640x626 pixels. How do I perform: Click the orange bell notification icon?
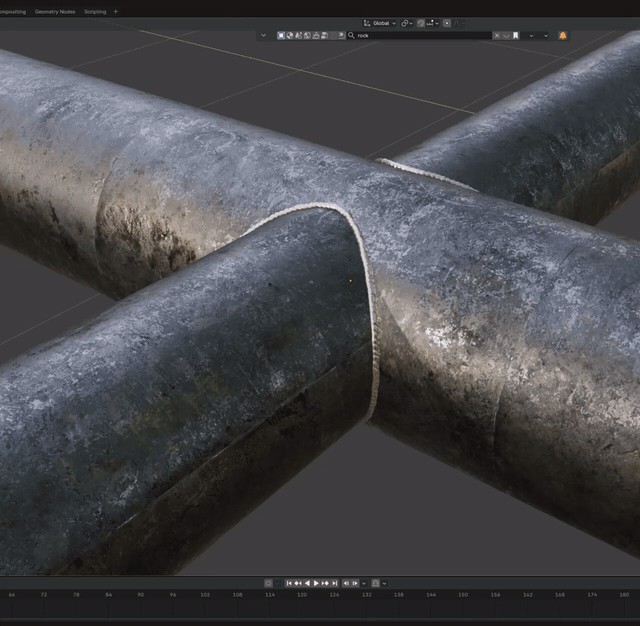pos(563,36)
